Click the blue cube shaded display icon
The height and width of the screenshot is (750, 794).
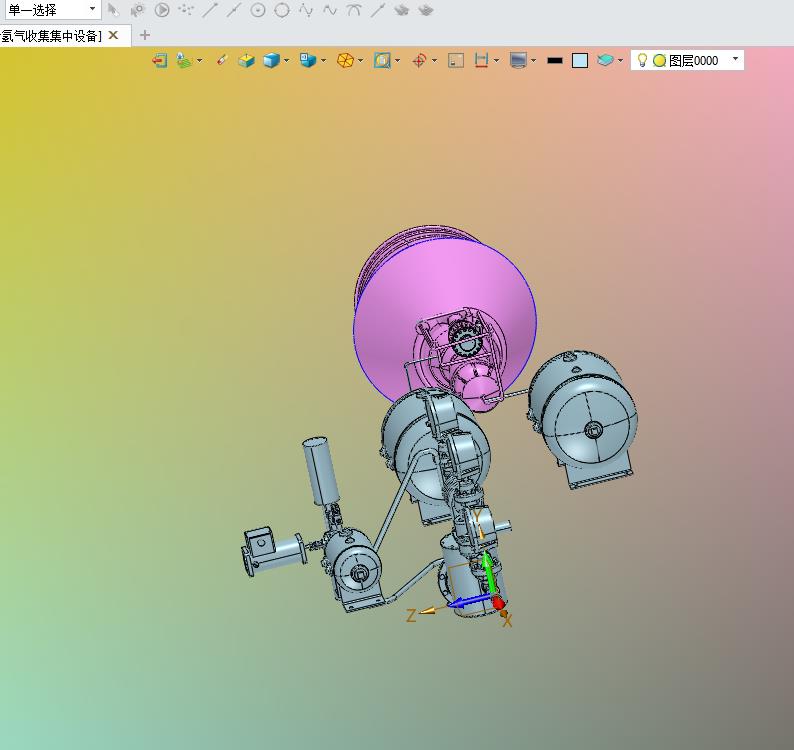click(x=271, y=61)
